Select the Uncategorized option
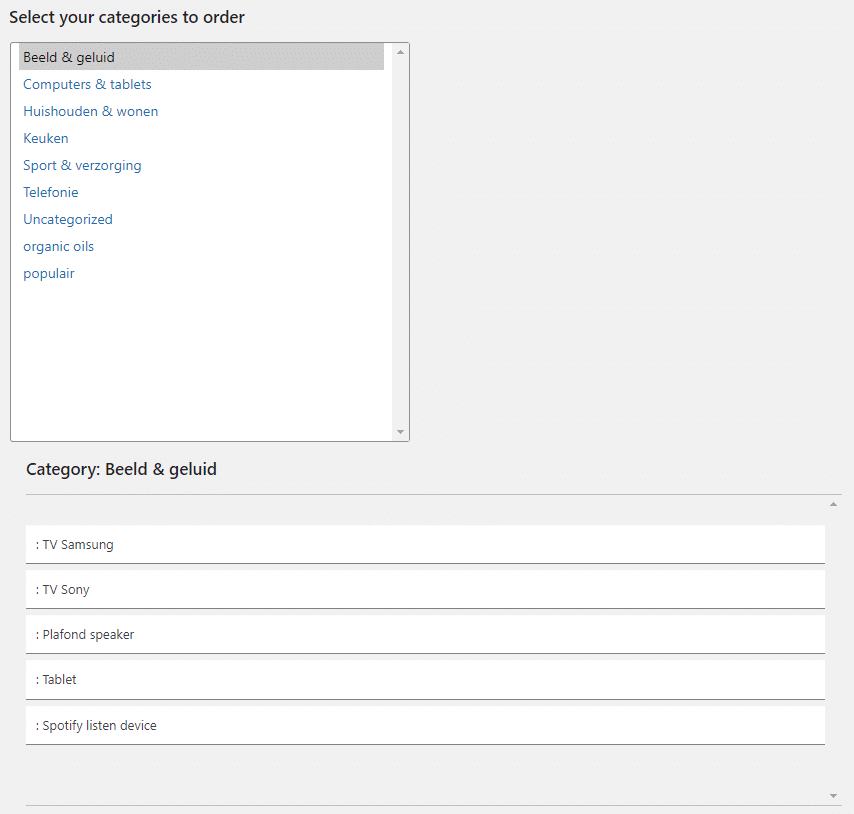The image size is (854, 814). click(x=68, y=219)
